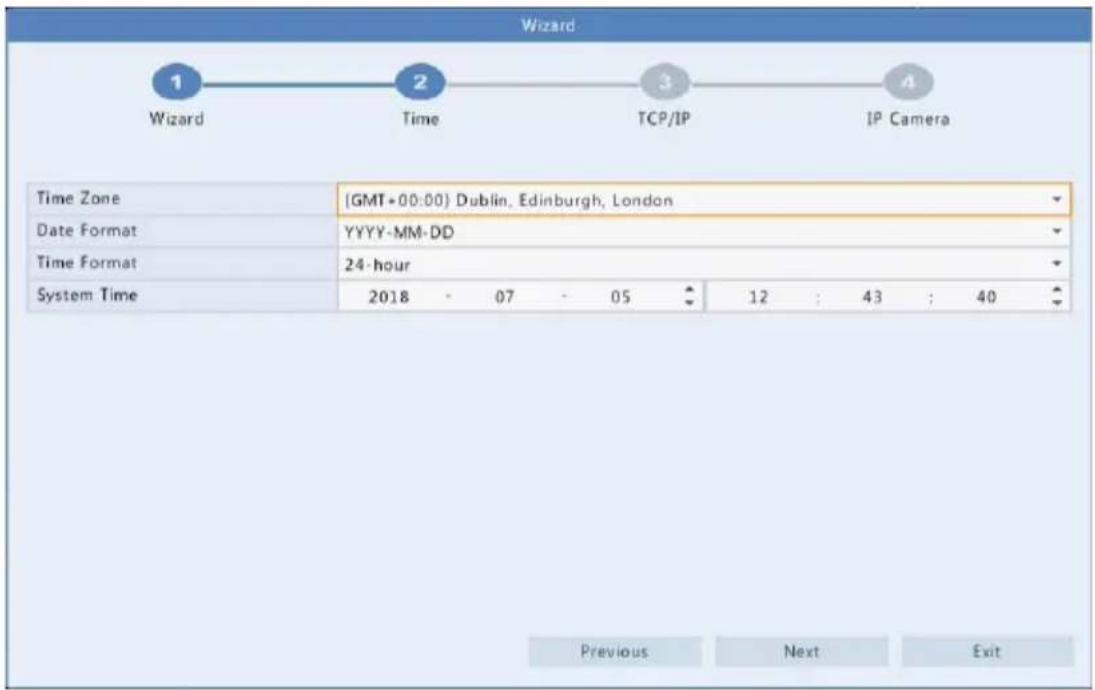1095x690 pixels.
Task: Click the day field 05
Action: pos(620,297)
